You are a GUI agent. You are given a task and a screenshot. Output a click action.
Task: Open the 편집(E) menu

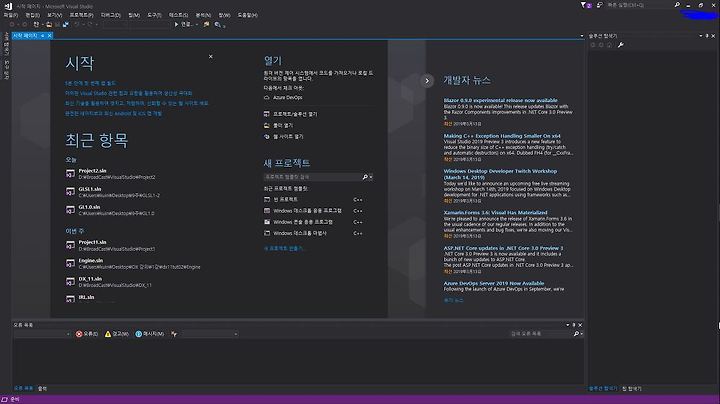[32, 15]
